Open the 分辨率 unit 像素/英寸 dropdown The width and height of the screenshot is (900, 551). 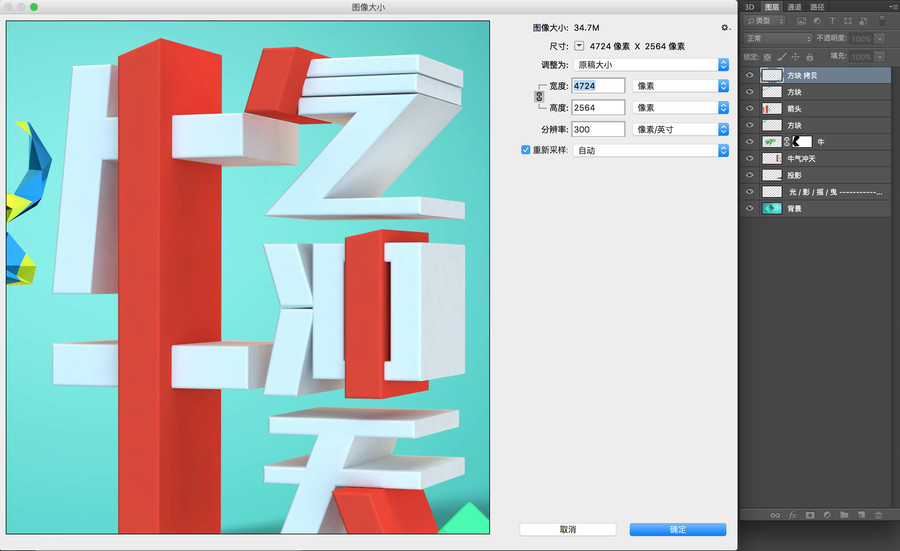680,129
